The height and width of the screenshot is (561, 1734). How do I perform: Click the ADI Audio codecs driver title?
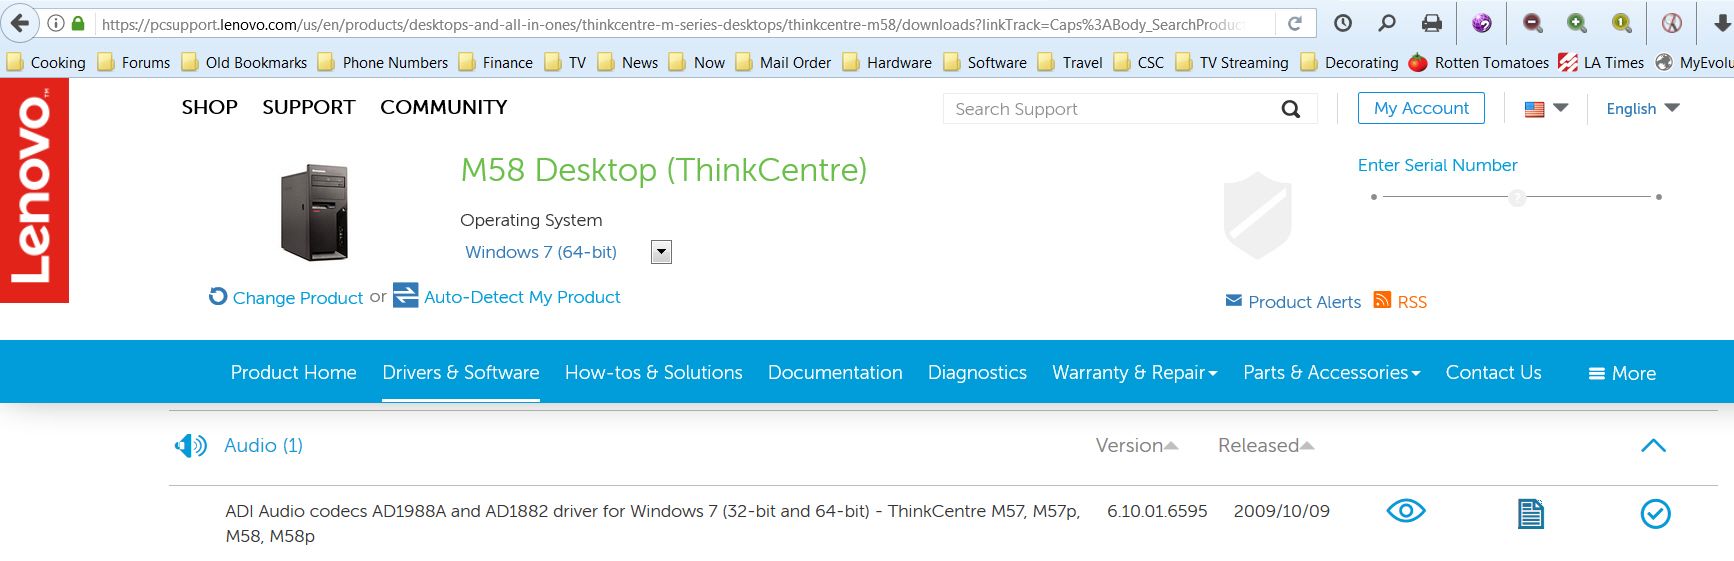[652, 523]
